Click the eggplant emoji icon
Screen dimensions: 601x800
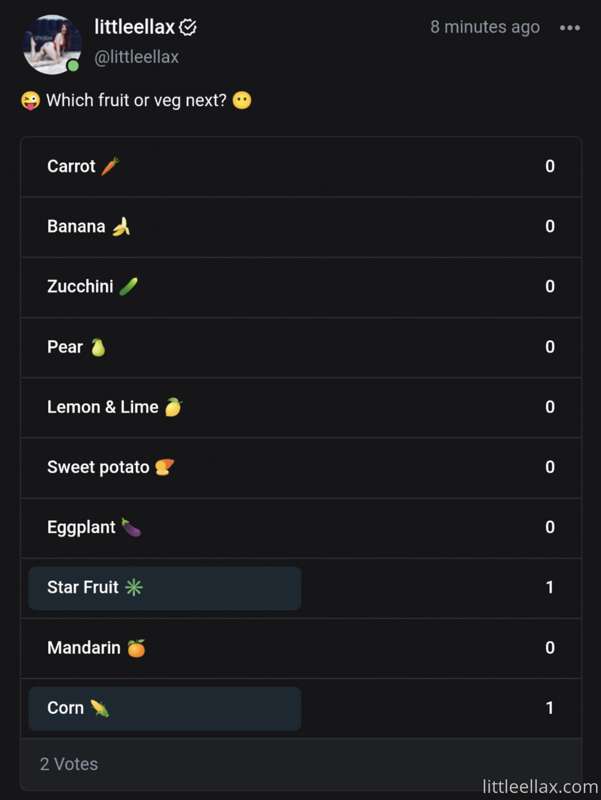coord(131,527)
